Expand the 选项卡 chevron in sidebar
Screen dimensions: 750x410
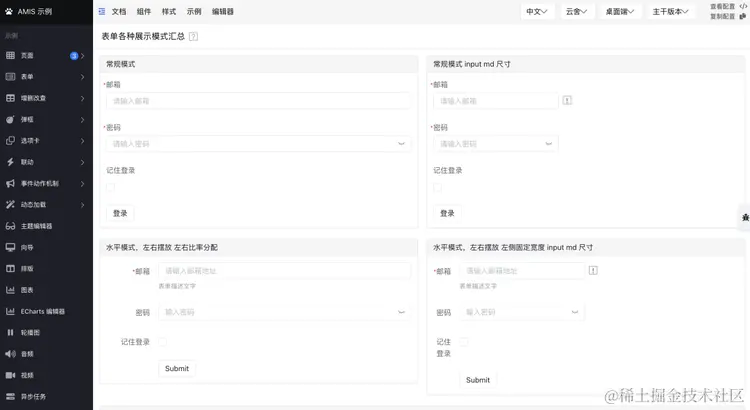pos(82,141)
